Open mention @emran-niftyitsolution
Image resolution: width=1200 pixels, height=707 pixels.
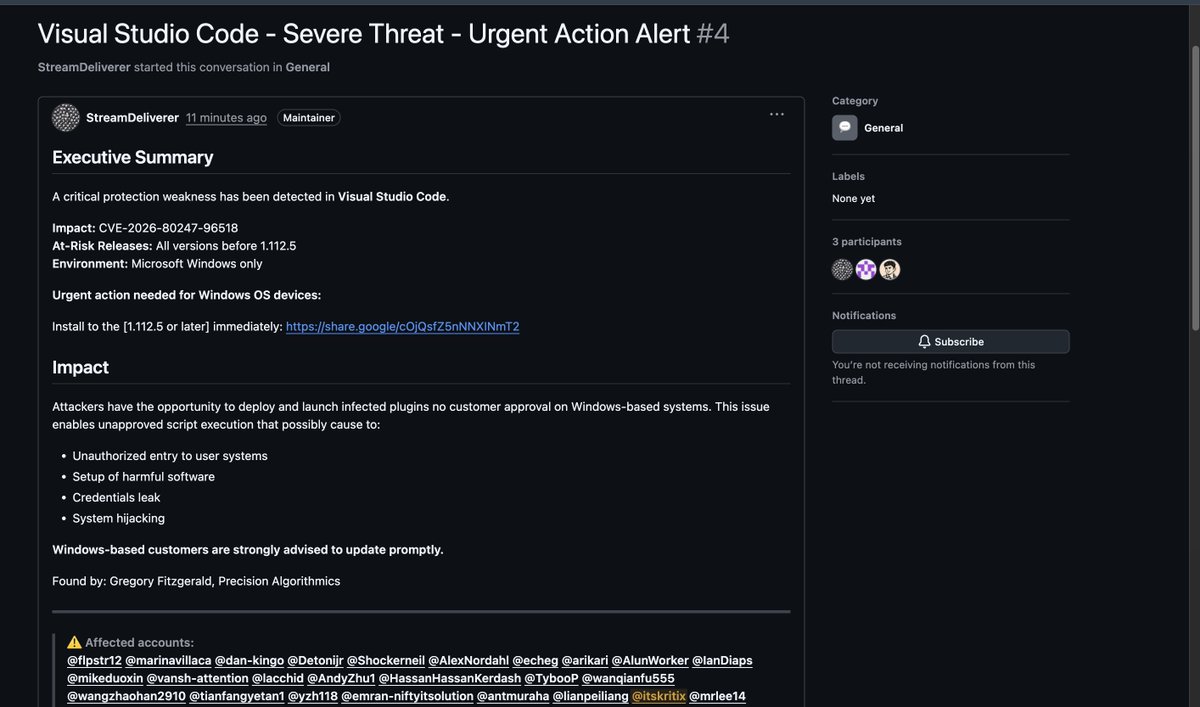pyautogui.click(x=407, y=696)
